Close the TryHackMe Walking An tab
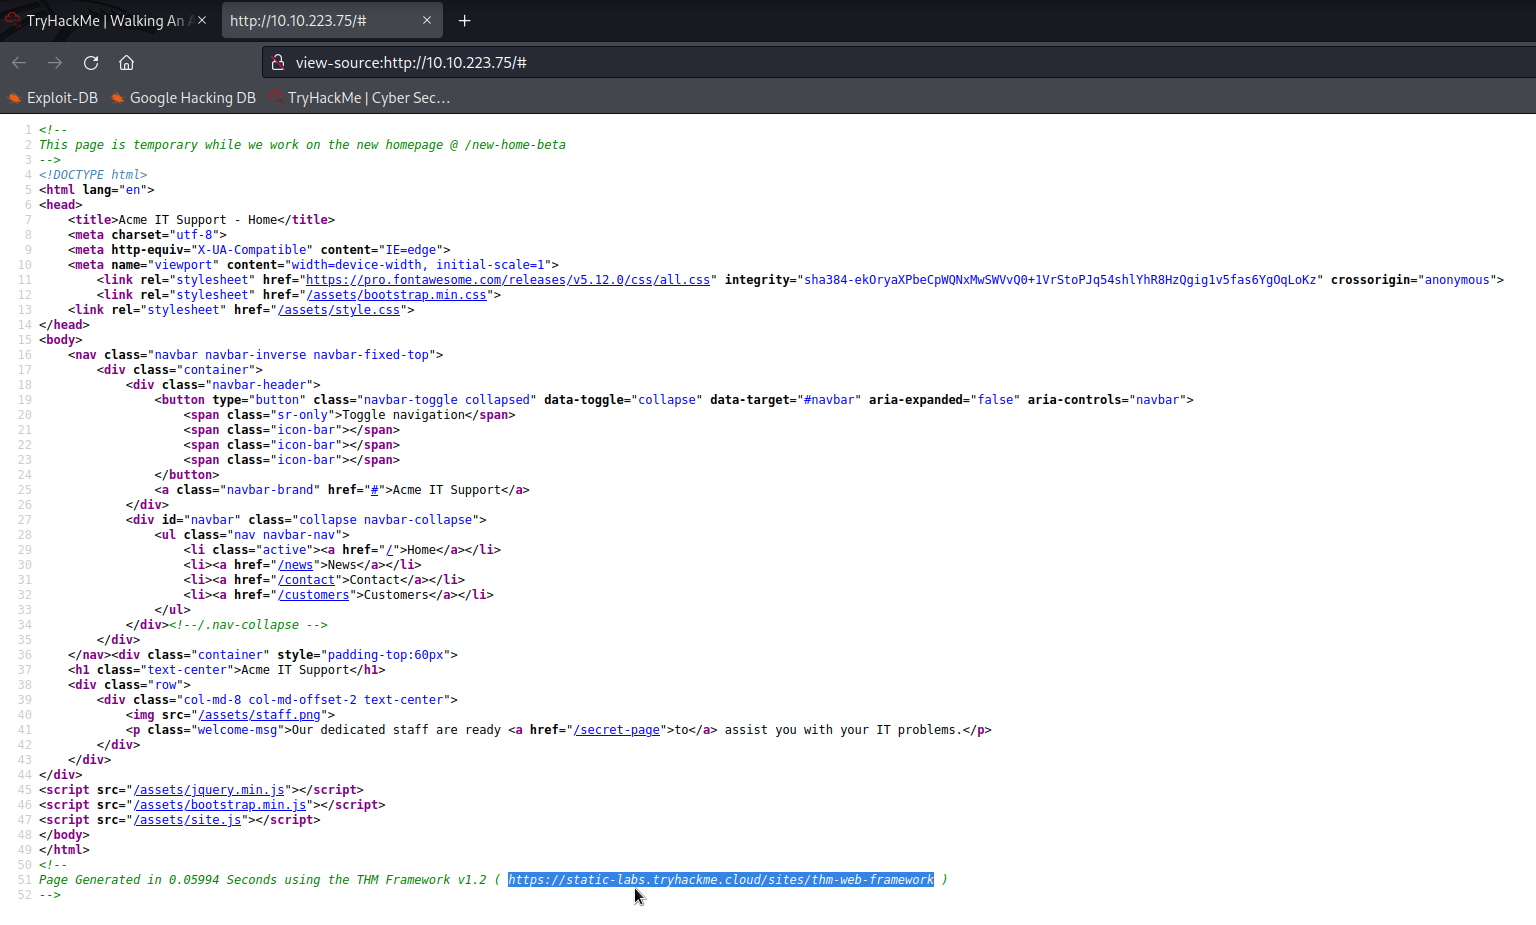The width and height of the screenshot is (1536, 925). 202,20
